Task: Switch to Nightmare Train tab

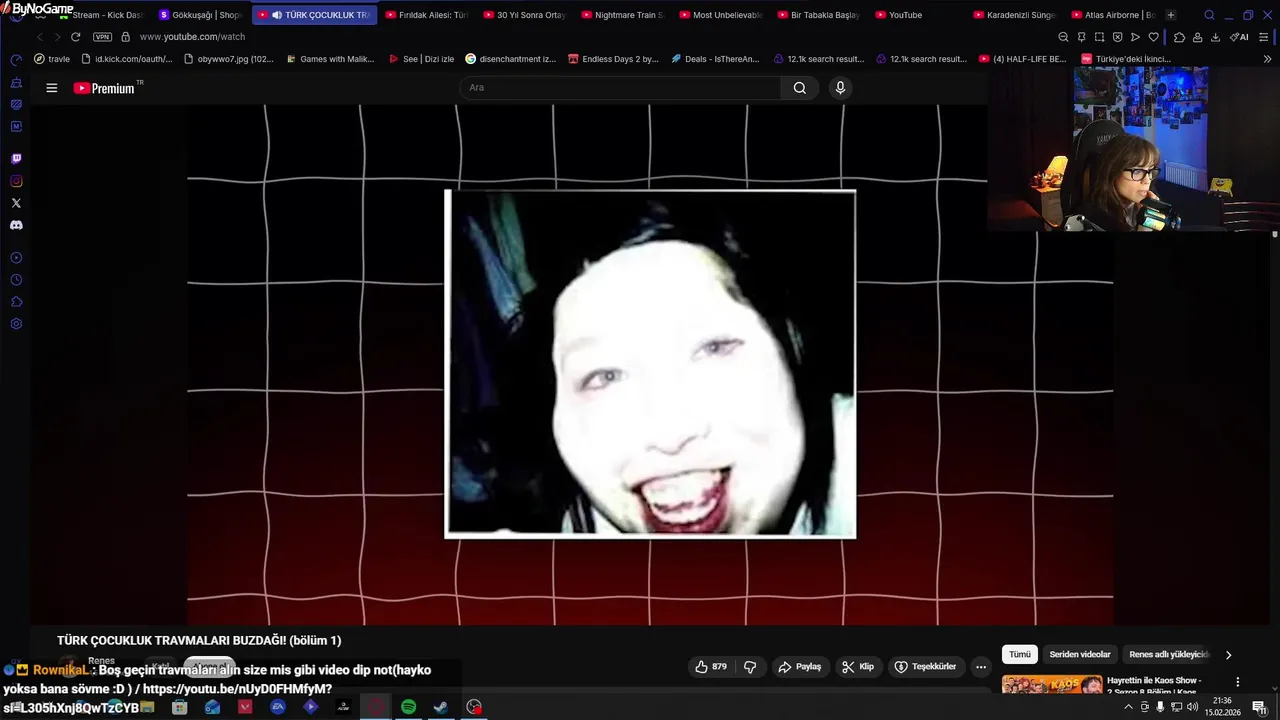Action: pos(621,15)
